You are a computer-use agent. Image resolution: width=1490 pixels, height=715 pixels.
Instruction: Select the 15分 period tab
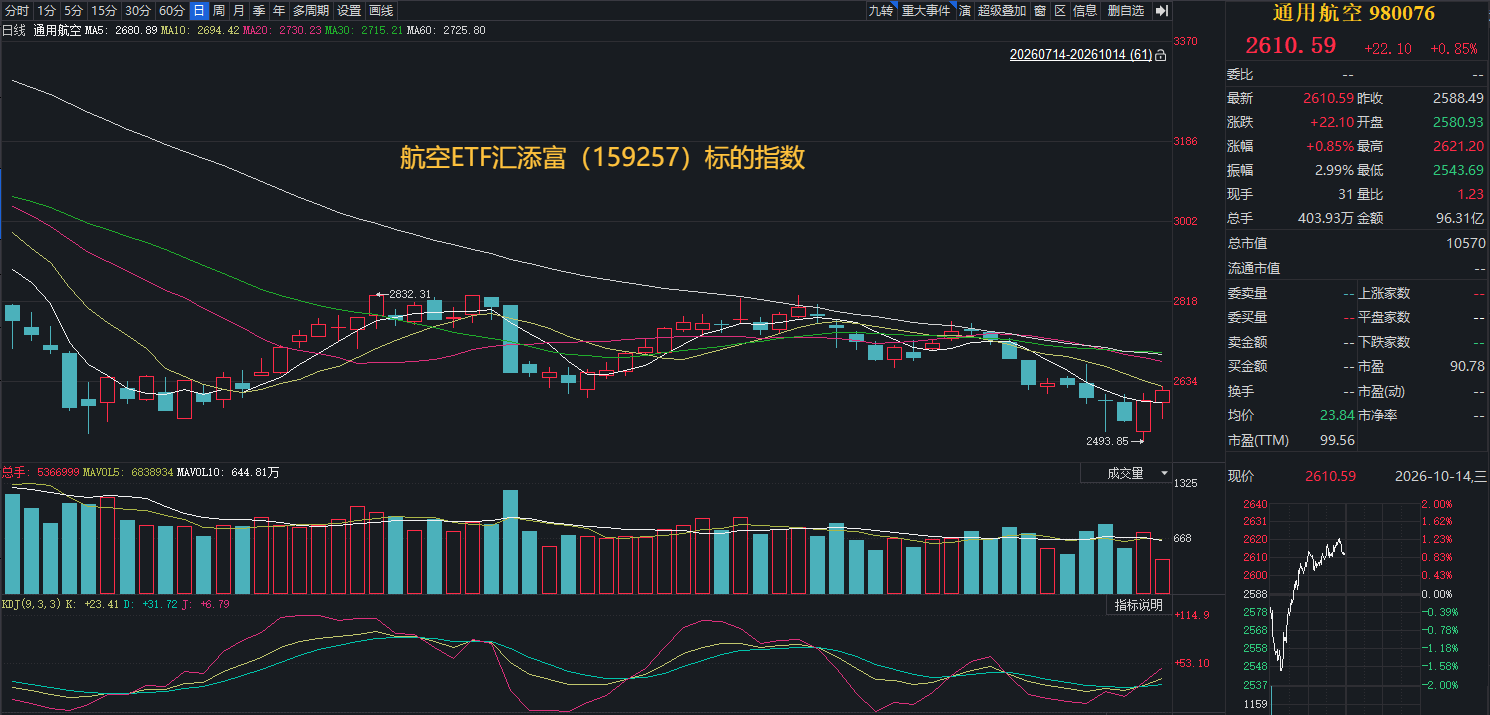(103, 11)
